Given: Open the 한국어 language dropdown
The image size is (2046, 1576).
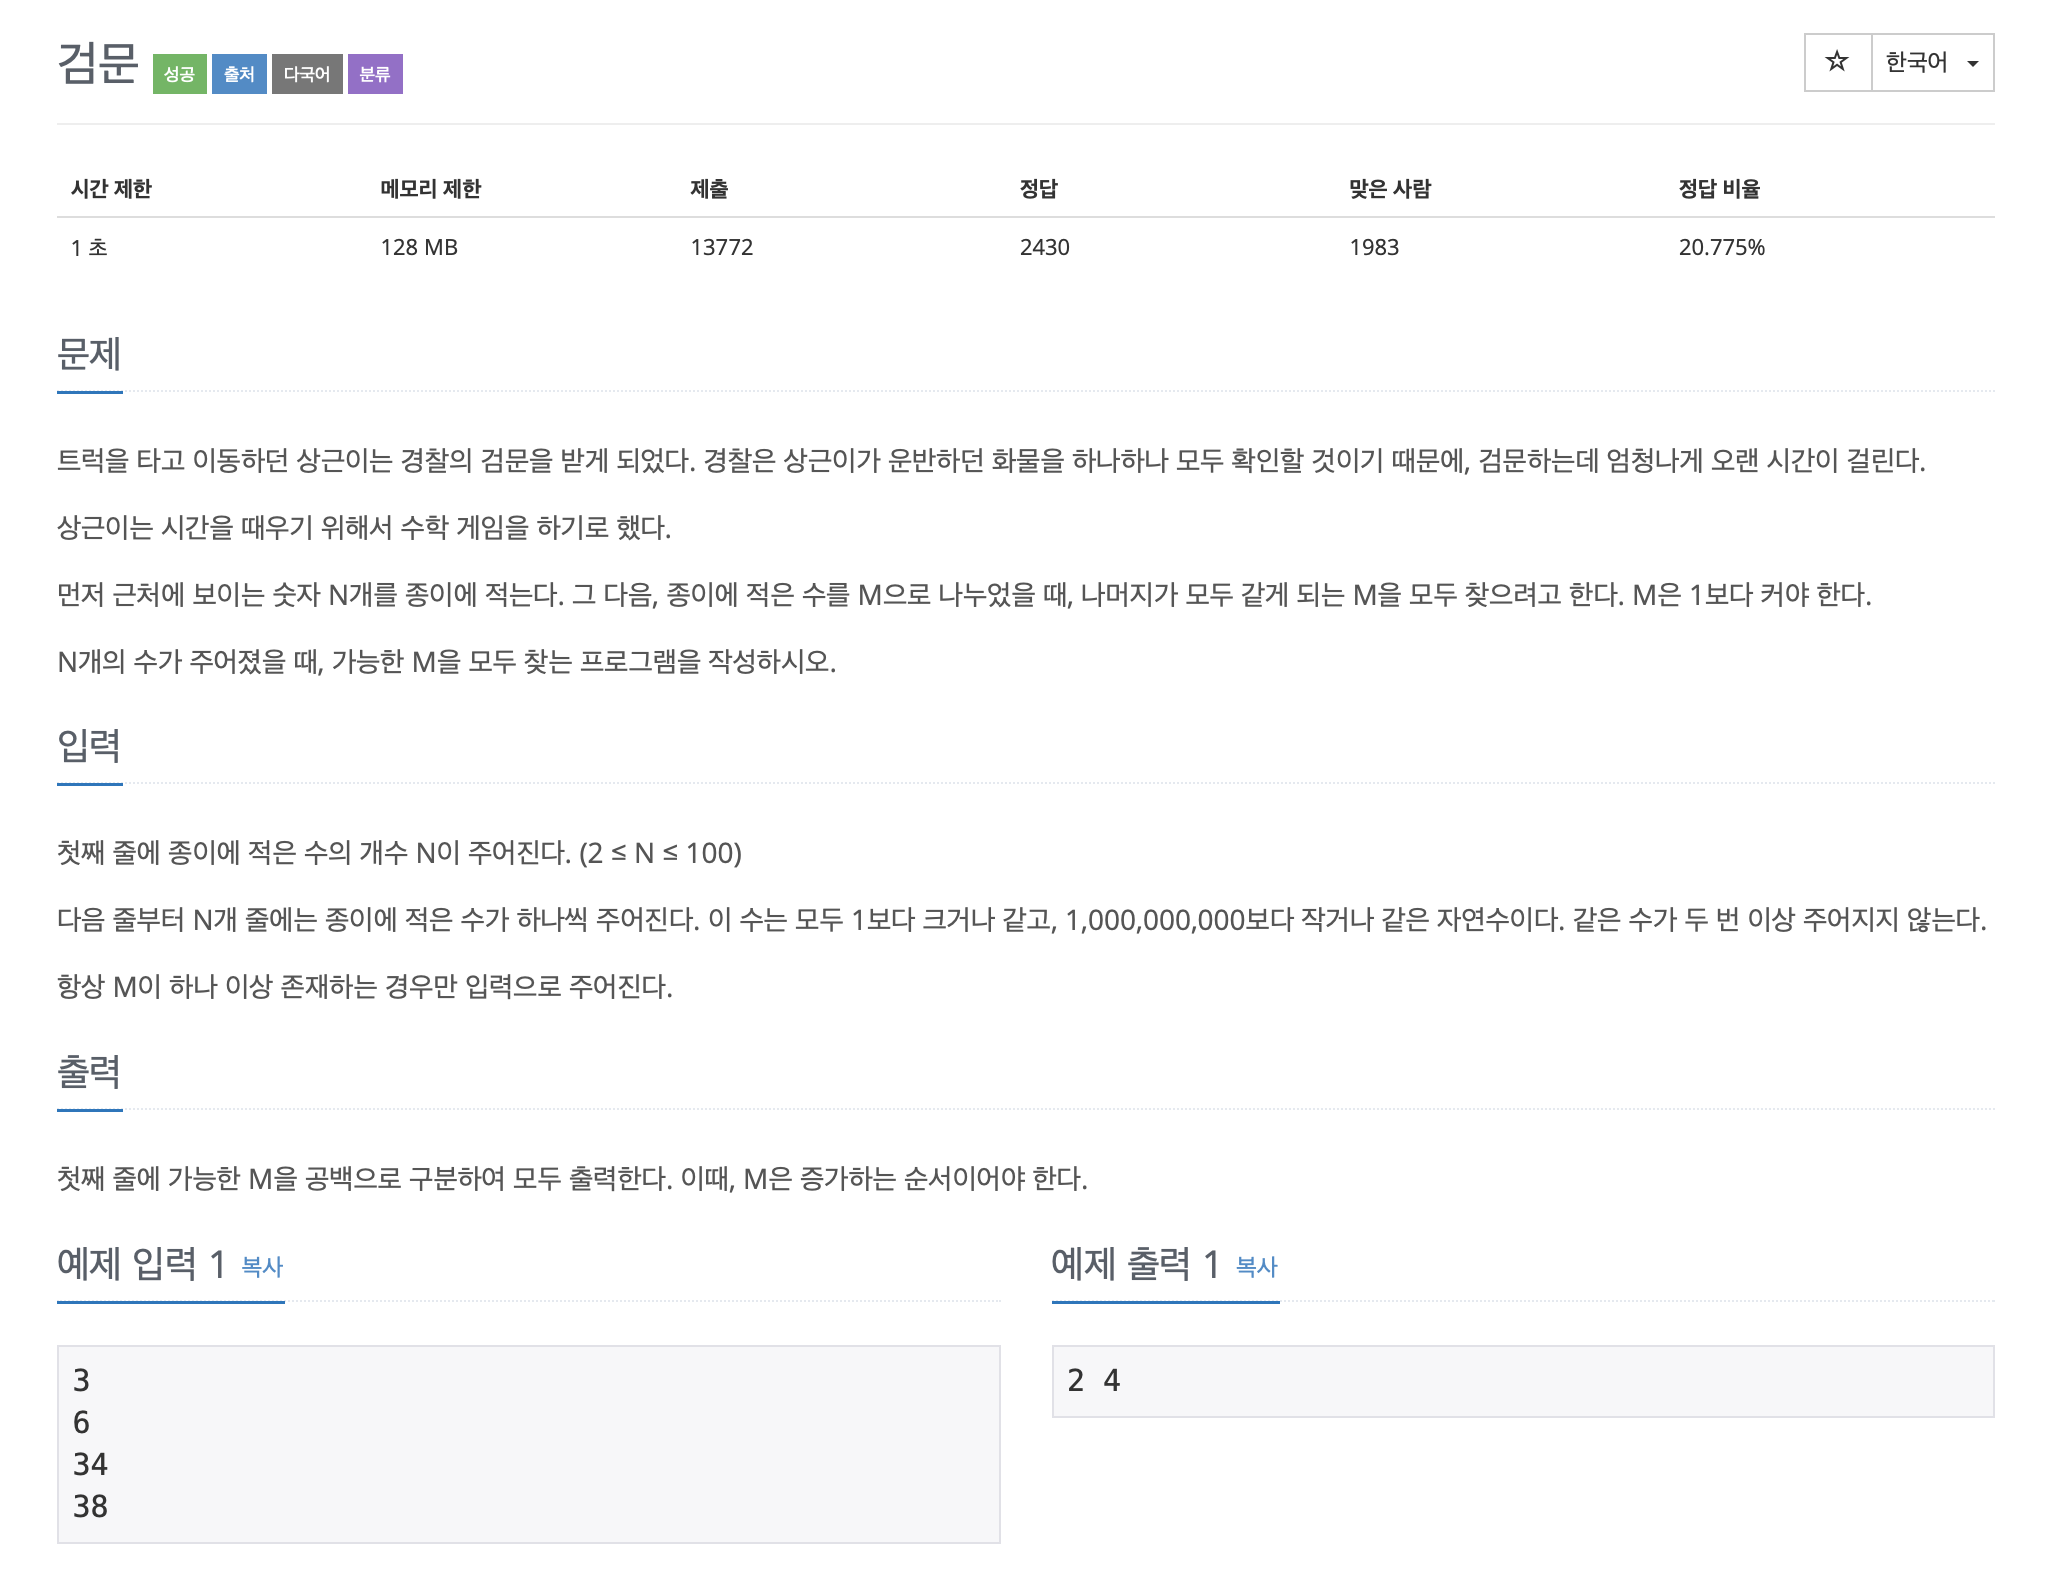Looking at the screenshot, I should pos(1916,62).
